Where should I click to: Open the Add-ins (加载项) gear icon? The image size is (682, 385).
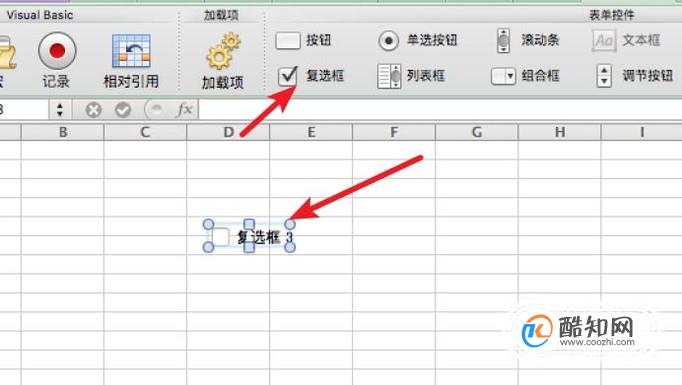[223, 51]
